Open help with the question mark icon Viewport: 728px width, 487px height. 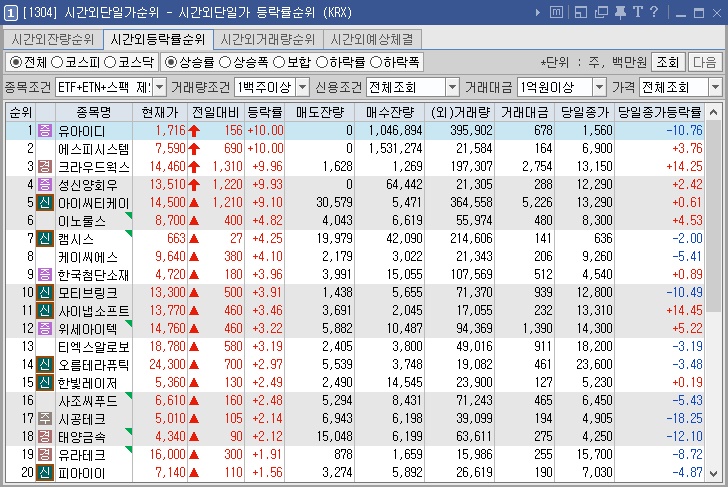[654, 12]
